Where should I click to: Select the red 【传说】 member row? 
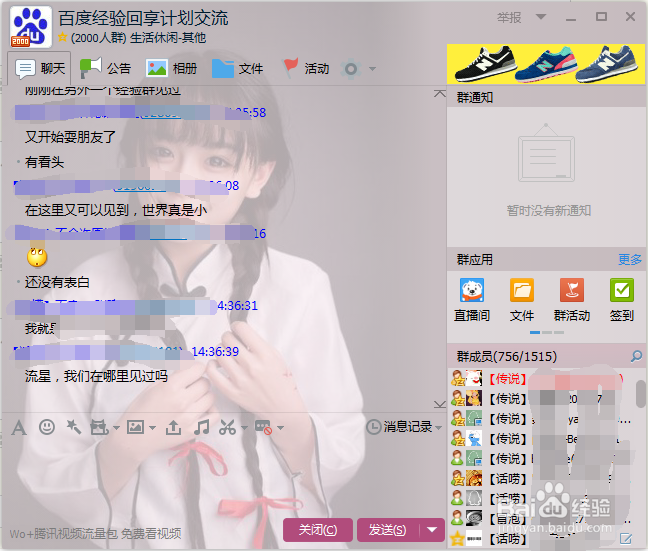543,378
